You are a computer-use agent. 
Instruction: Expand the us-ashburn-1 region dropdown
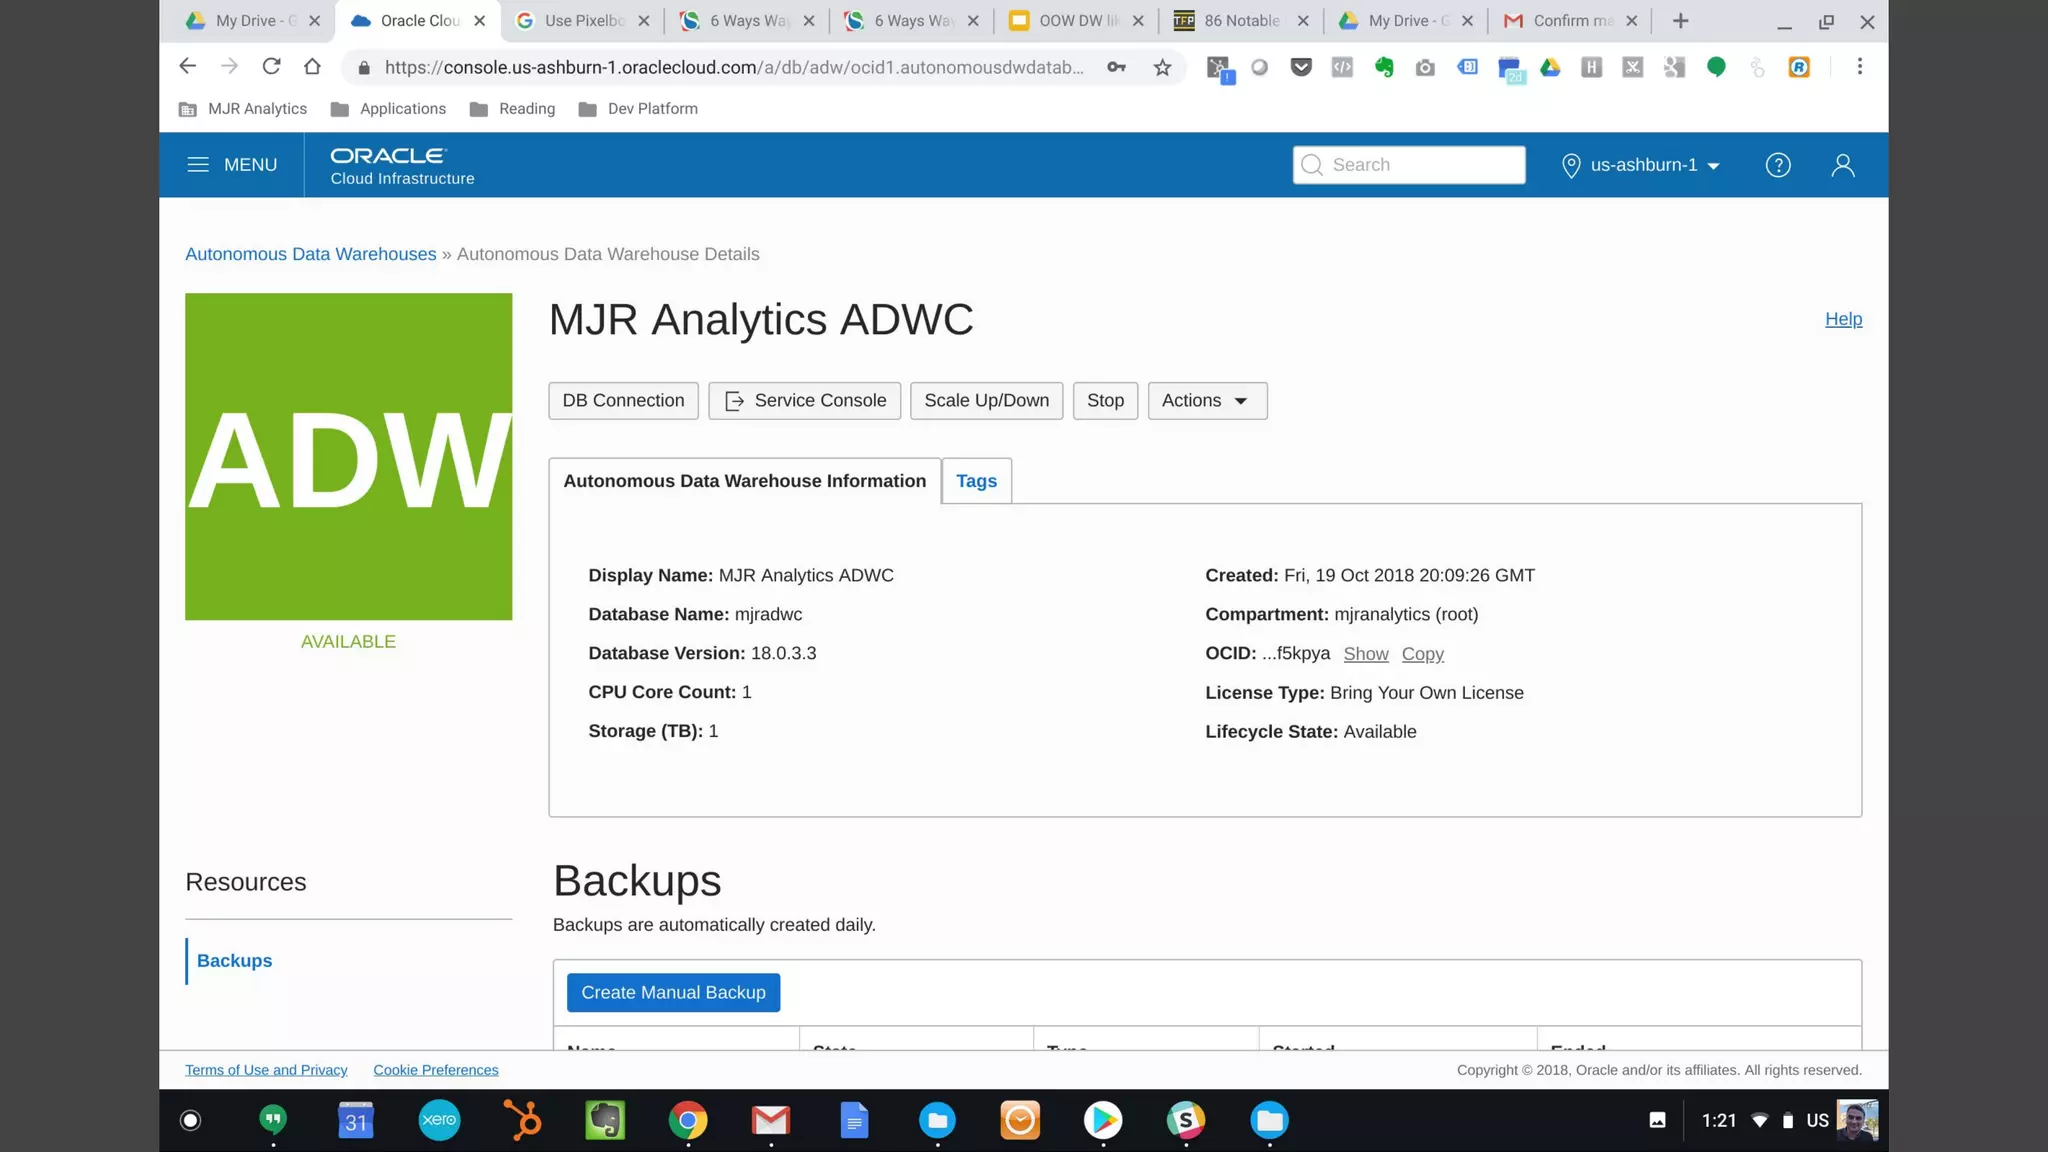[1640, 165]
